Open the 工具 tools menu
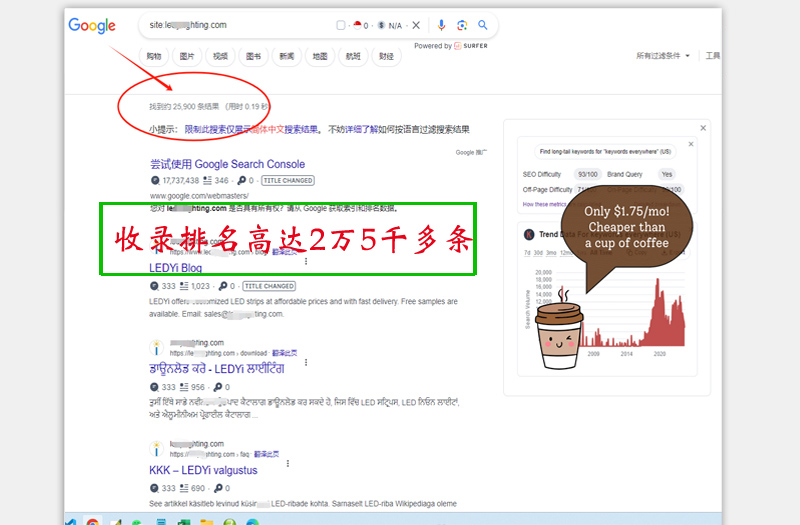Image resolution: width=800 pixels, height=525 pixels. pyautogui.click(x=712, y=56)
